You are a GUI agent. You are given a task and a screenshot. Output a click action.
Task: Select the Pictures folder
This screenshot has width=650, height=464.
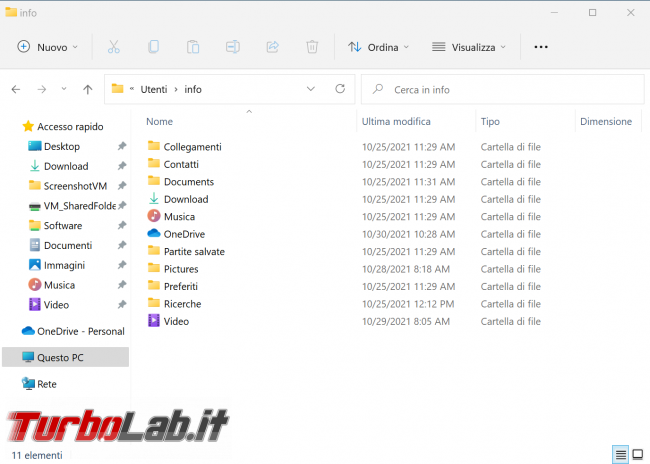click(181, 269)
